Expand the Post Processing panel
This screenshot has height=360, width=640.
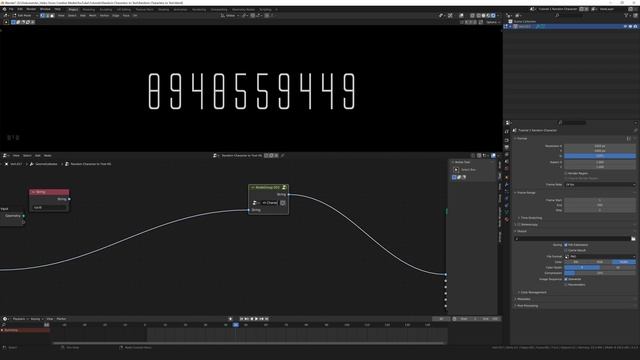[x=527, y=306]
